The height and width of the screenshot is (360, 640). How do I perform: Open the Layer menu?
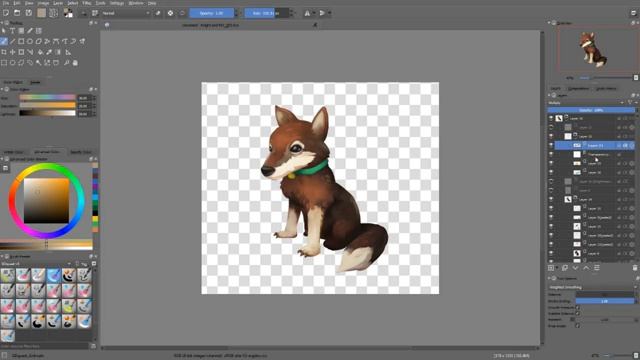58,3
